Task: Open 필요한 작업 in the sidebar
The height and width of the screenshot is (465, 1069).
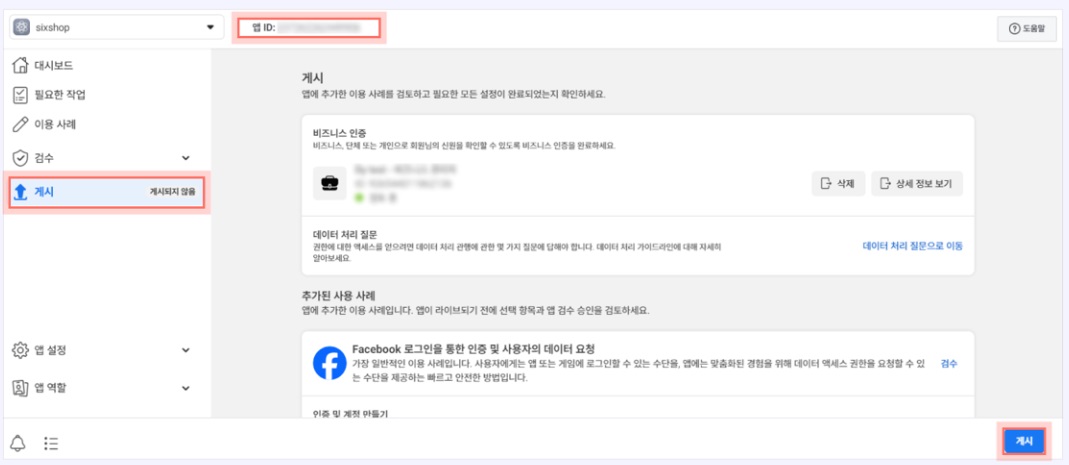Action: 60,95
